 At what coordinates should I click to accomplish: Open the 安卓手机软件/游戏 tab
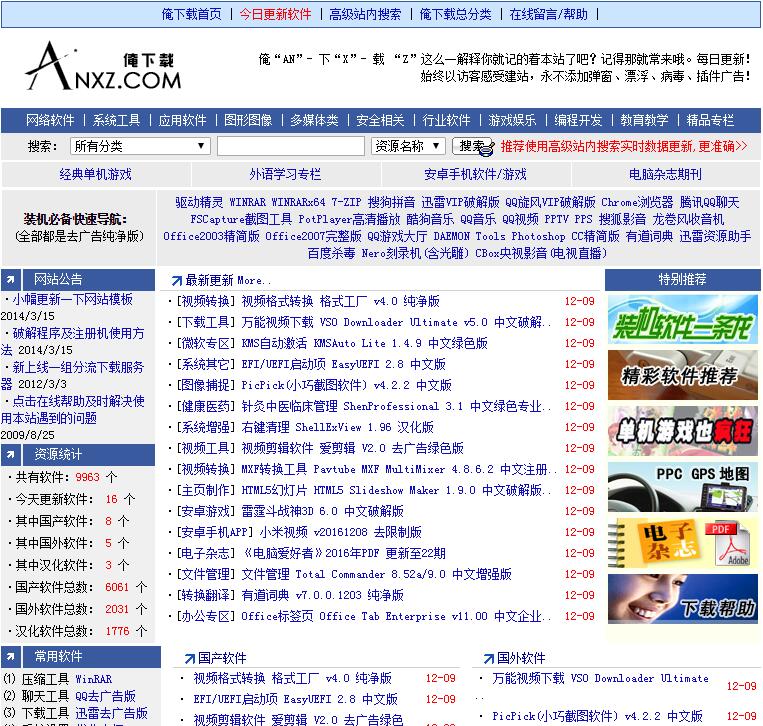pyautogui.click(x=475, y=174)
